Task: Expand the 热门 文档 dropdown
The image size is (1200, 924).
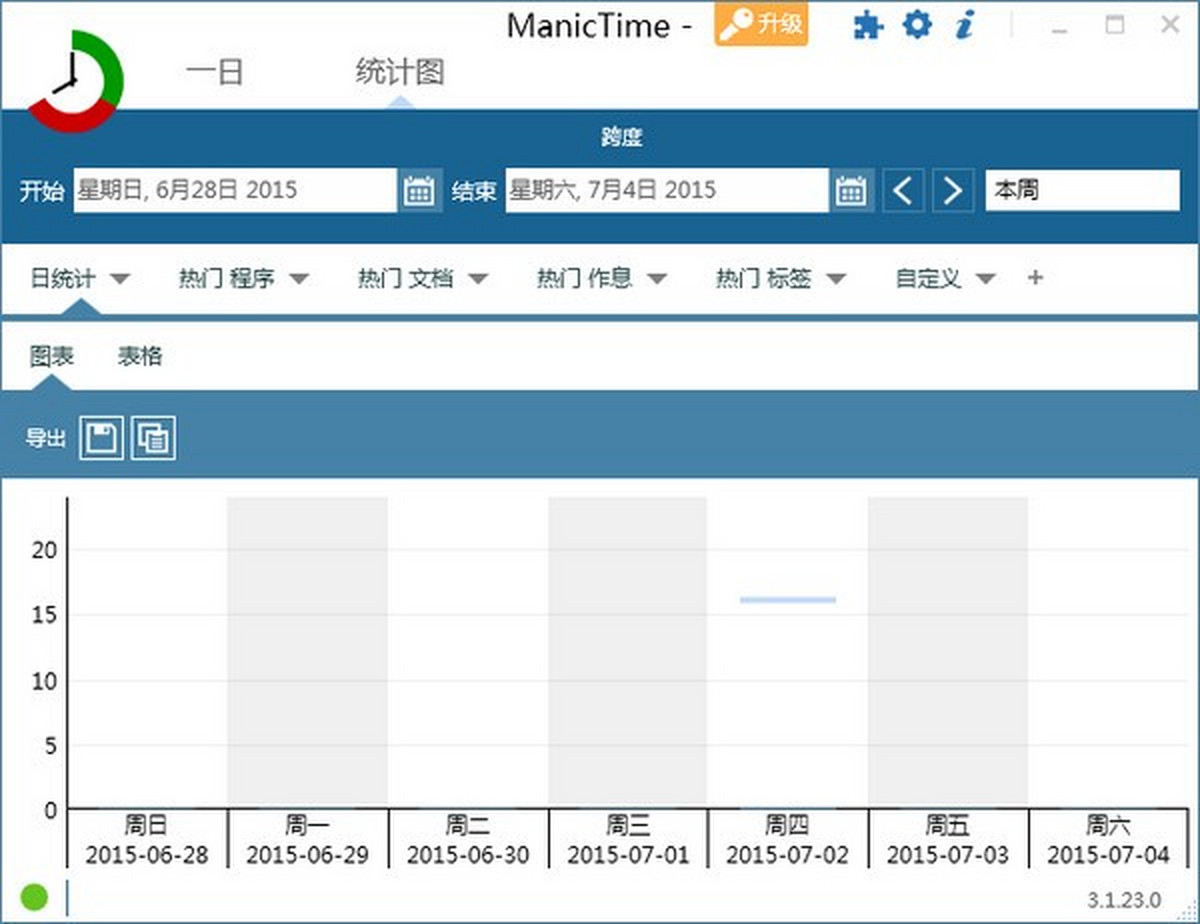Action: pos(478,279)
